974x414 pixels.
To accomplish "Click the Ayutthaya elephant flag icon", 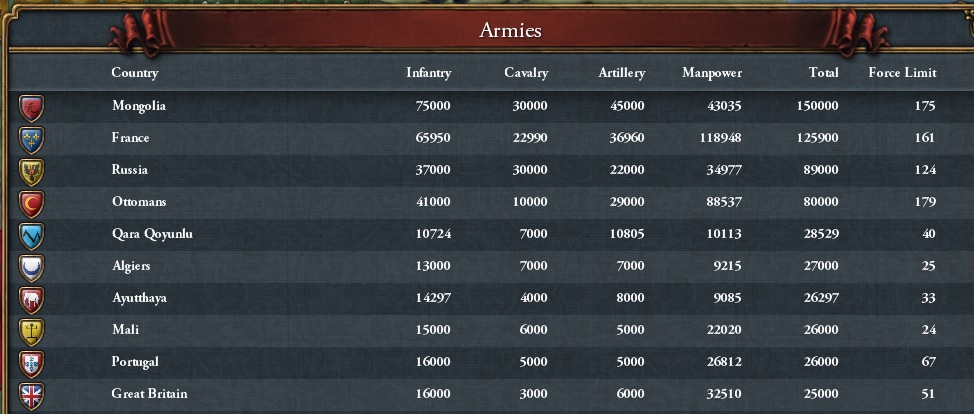I will pos(31,299).
